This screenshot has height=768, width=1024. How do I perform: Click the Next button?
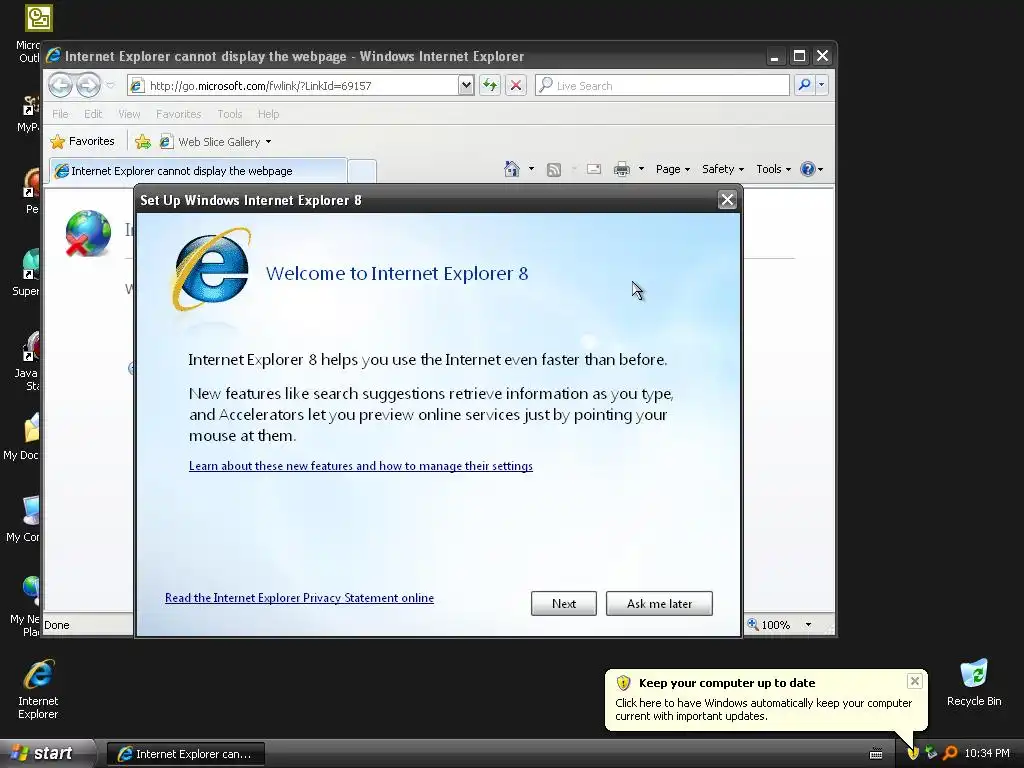coord(564,603)
